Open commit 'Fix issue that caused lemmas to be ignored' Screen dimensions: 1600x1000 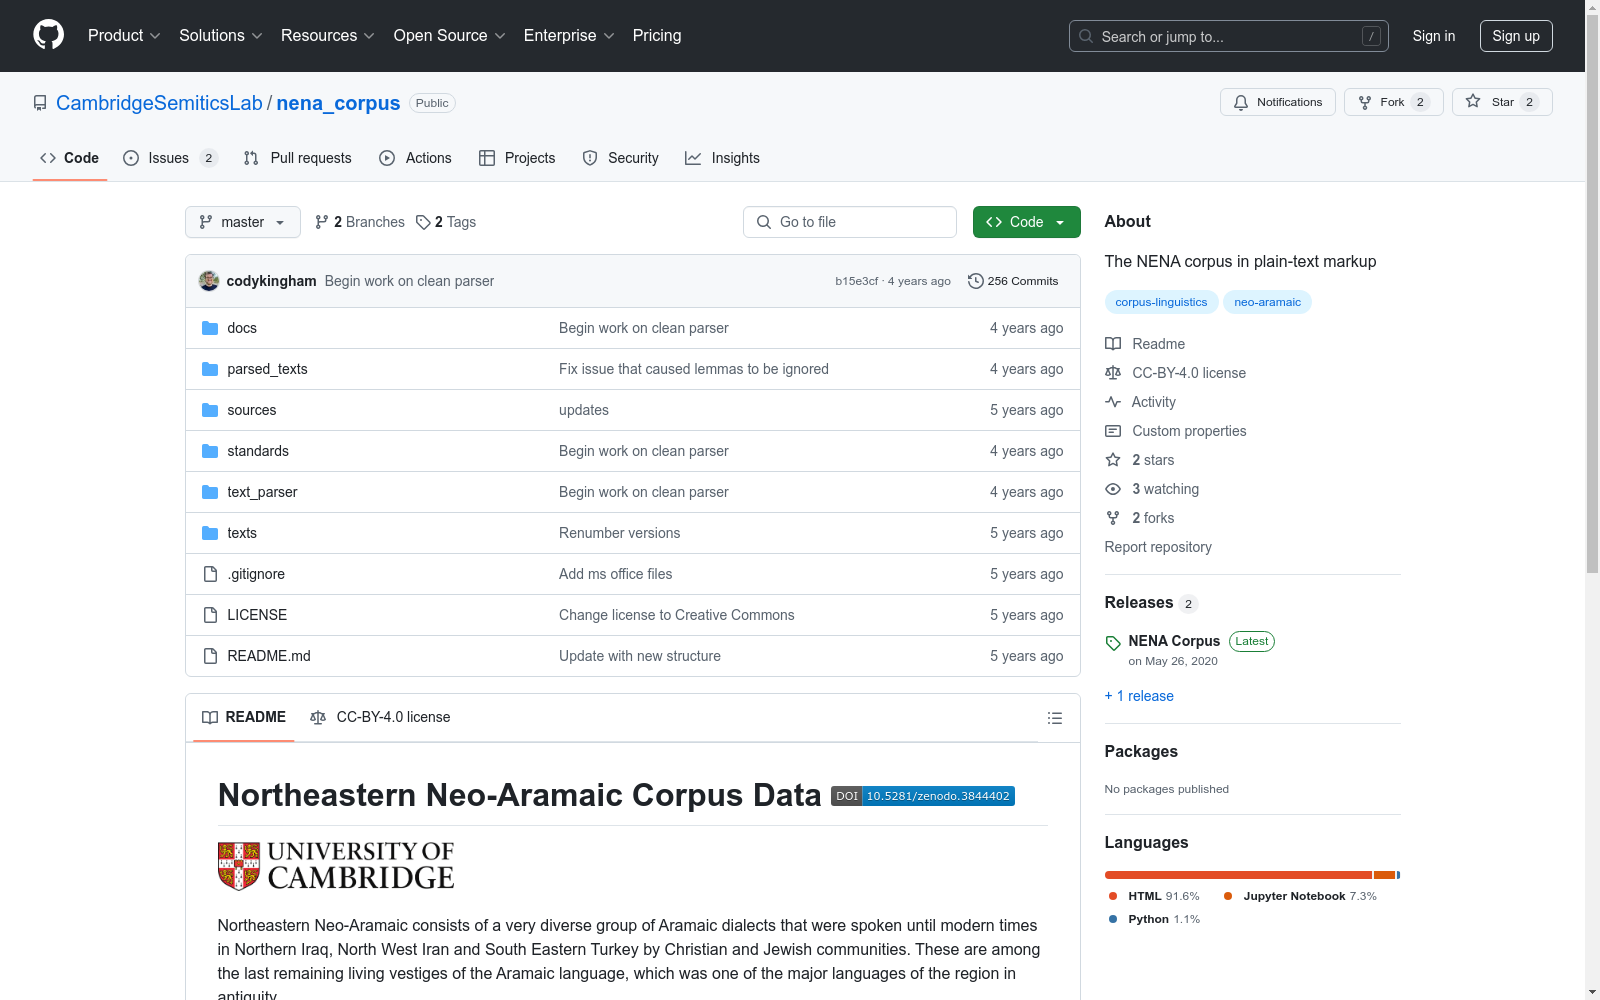coord(694,369)
